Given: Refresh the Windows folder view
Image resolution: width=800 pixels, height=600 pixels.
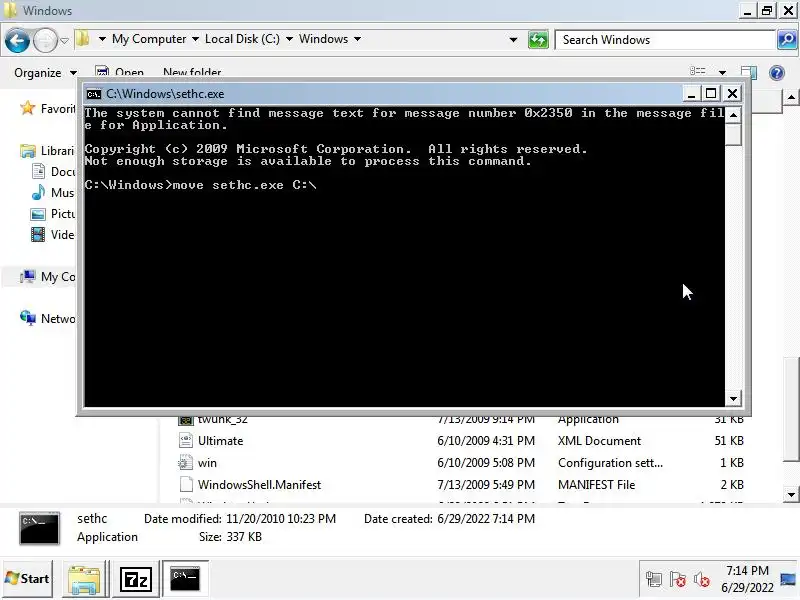Looking at the screenshot, I should tap(538, 40).
